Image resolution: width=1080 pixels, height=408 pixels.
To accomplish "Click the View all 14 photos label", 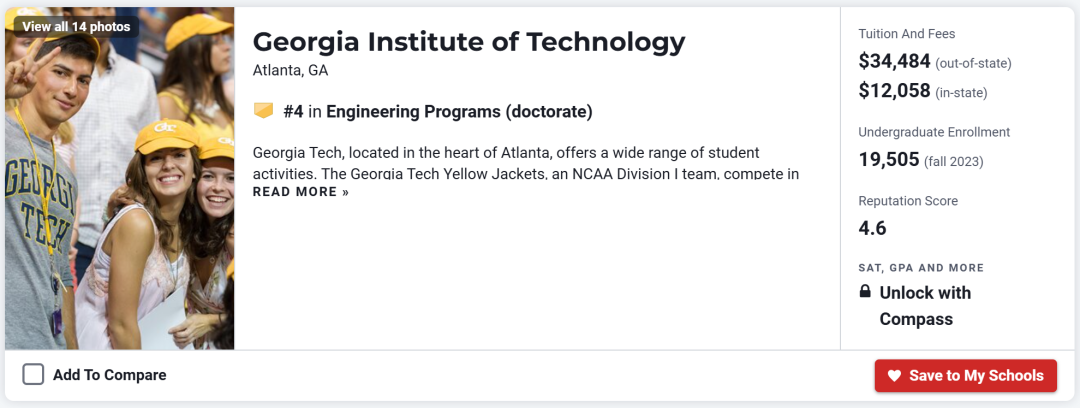I will pyautogui.click(x=76, y=26).
